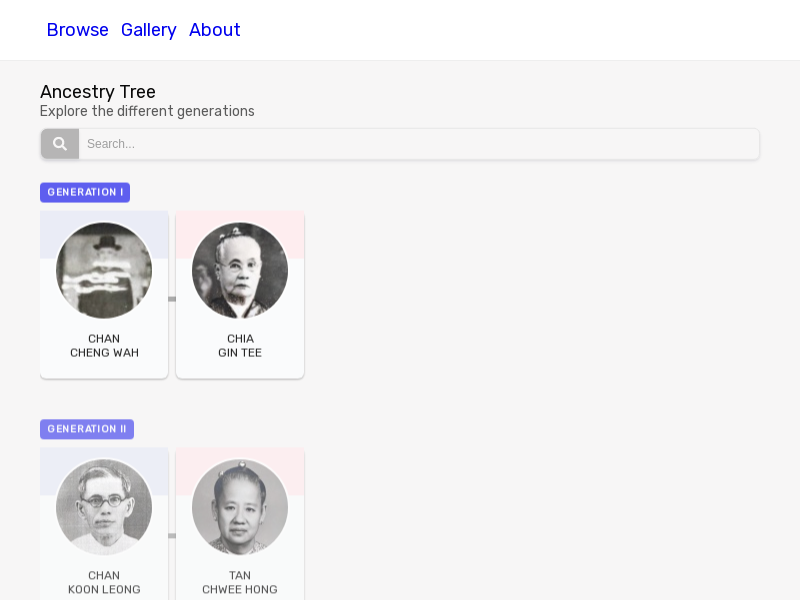800x600 pixels.
Task: Click the connector line between Generation I couple
Action: coord(172,299)
